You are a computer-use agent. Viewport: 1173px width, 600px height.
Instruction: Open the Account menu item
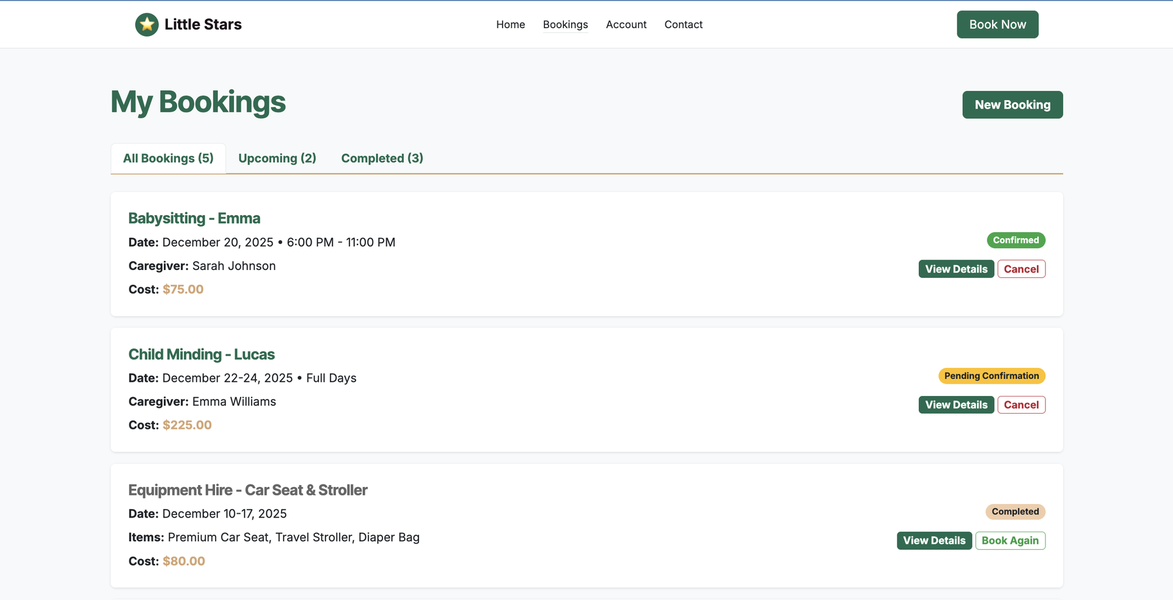(x=626, y=24)
